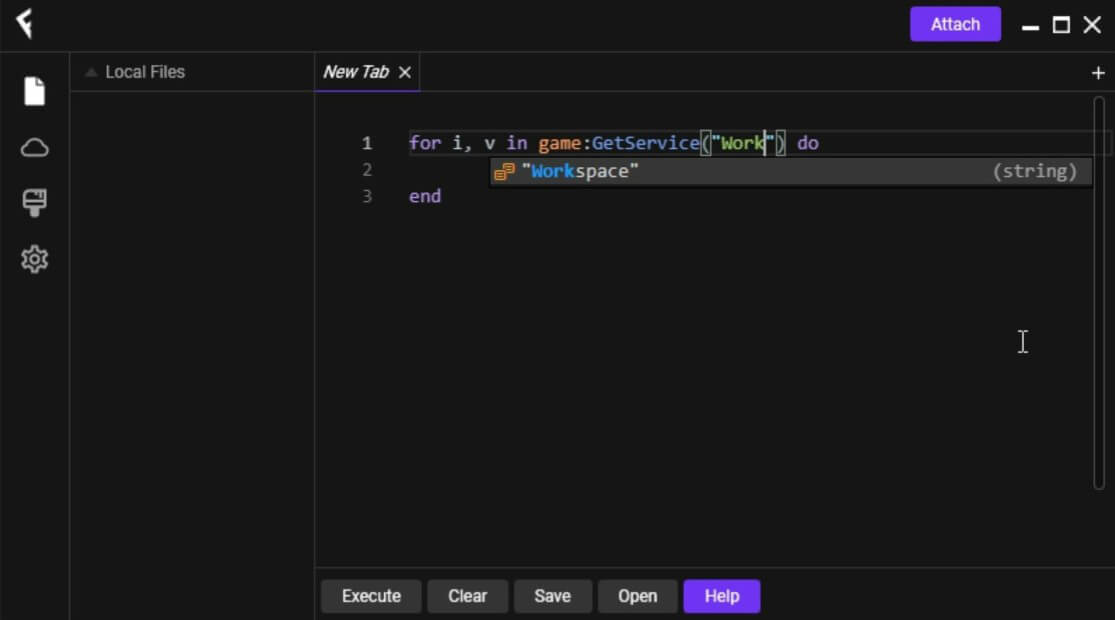Click the plus icon to add a tab
Screen dimensions: 1115x620
click(1097, 72)
